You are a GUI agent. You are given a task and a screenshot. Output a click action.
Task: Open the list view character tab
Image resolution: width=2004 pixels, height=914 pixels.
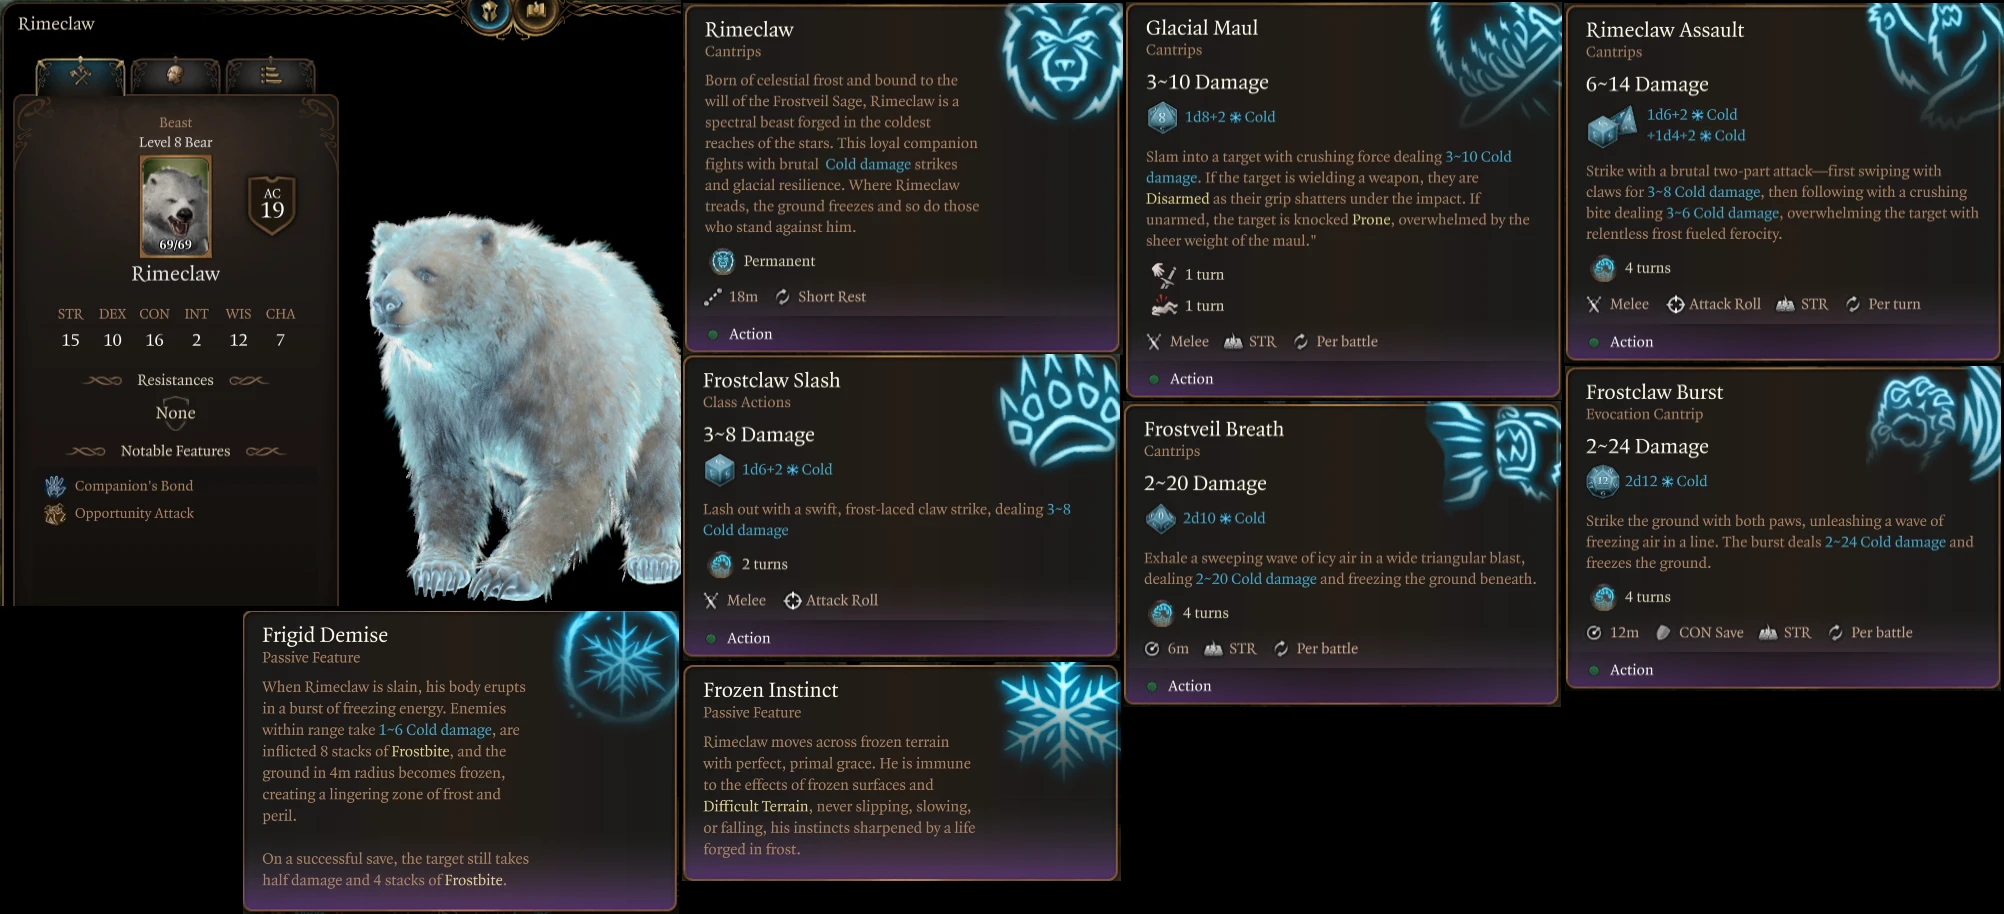(270, 75)
